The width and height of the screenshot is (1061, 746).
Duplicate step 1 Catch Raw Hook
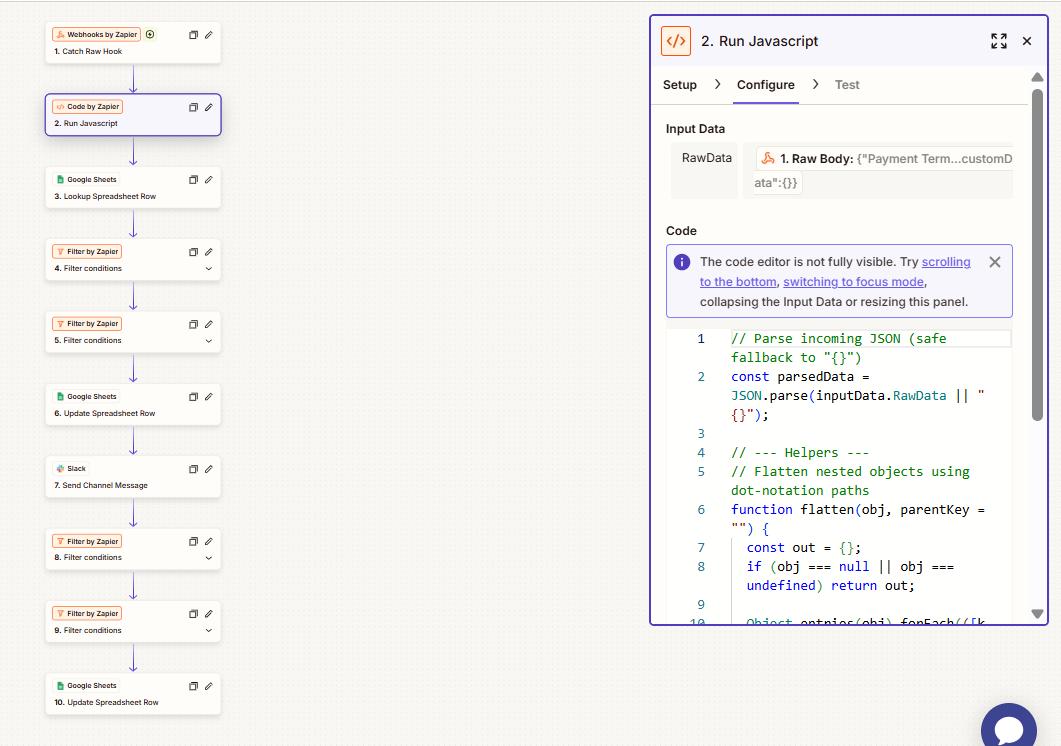click(193, 35)
